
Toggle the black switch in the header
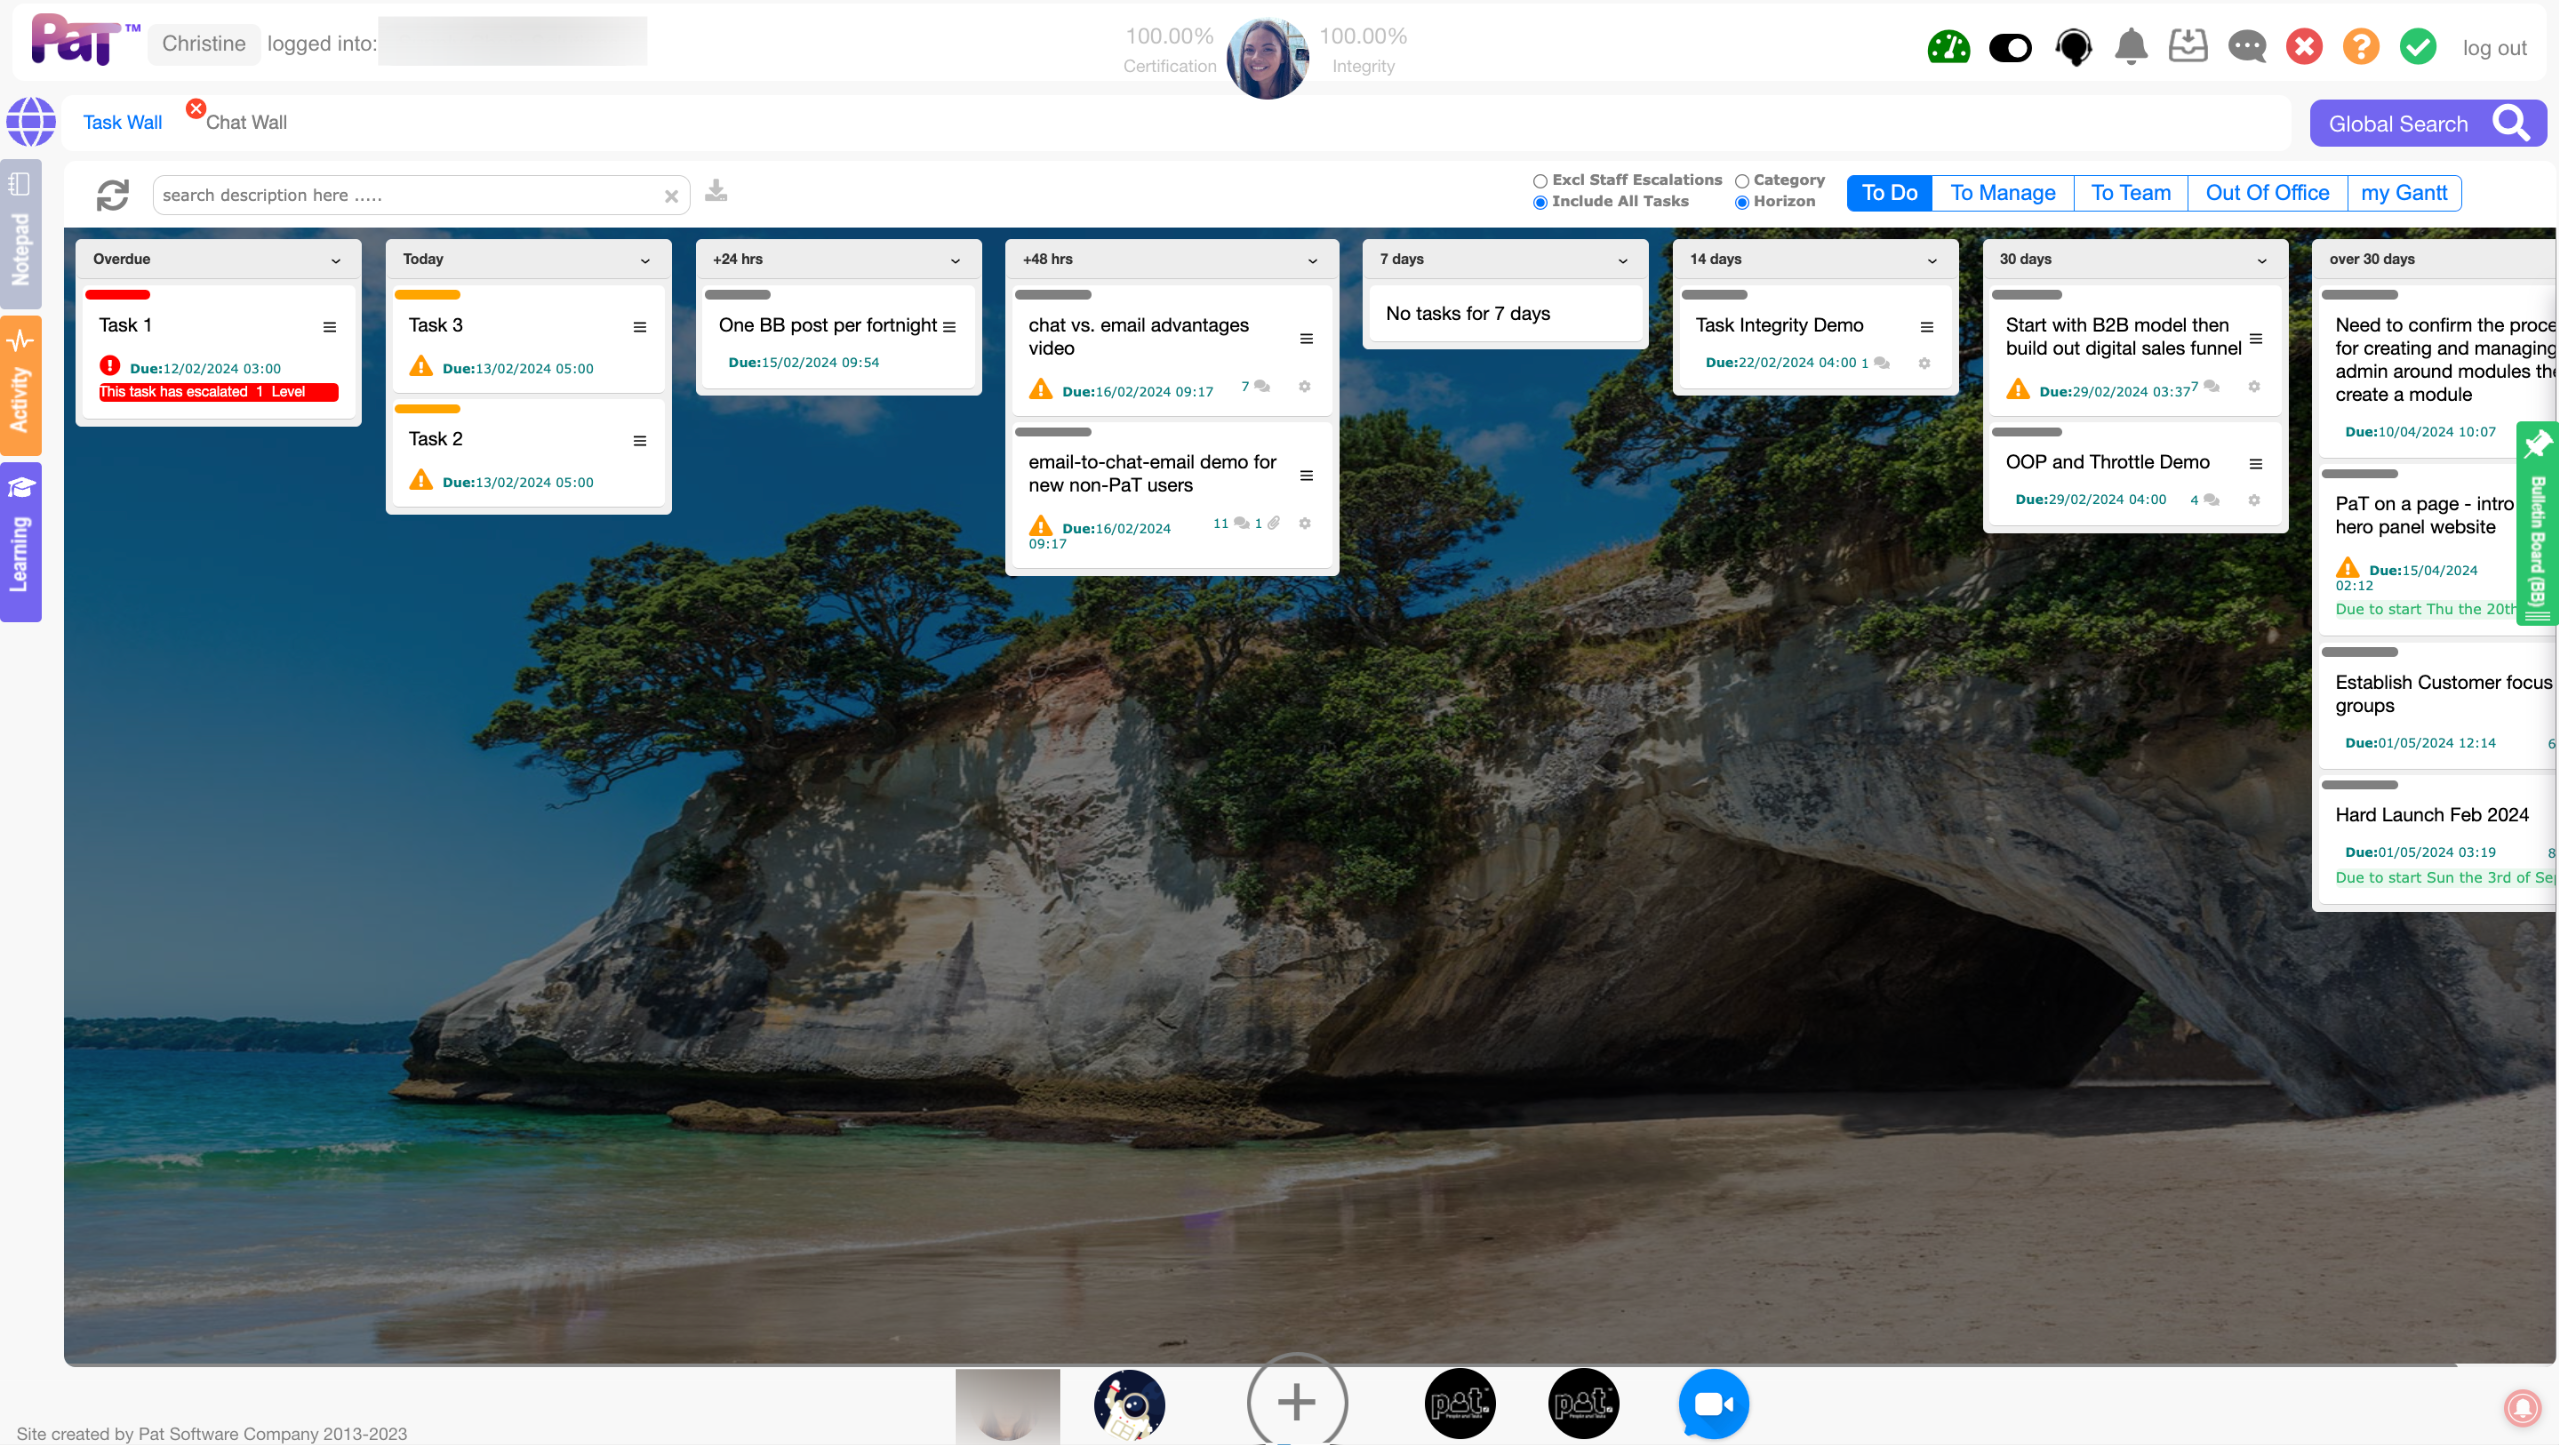coord(2010,47)
